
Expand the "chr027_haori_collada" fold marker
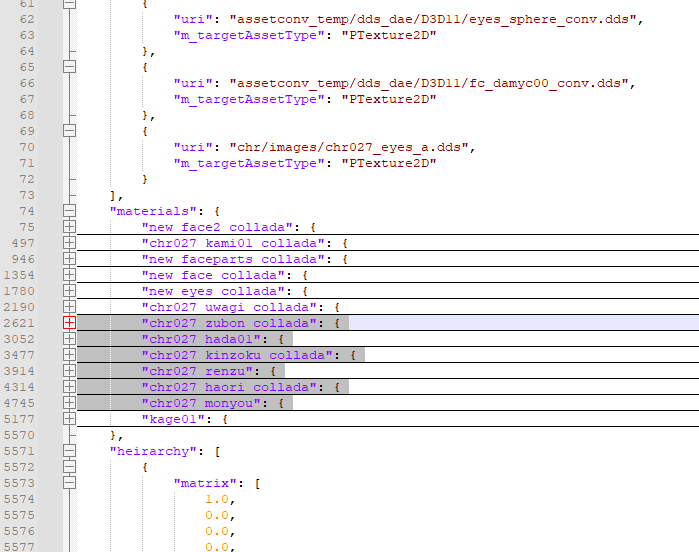point(69,387)
